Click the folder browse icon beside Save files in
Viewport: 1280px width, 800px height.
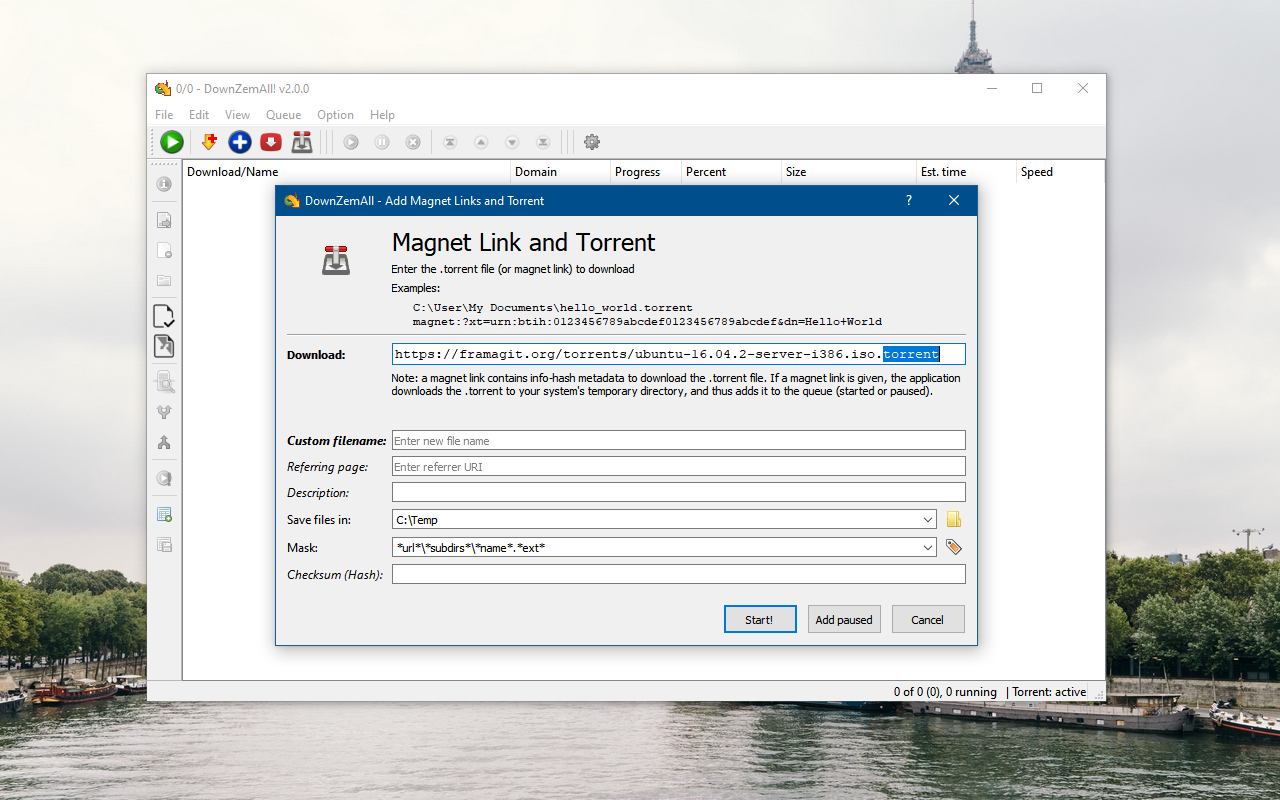coord(954,519)
